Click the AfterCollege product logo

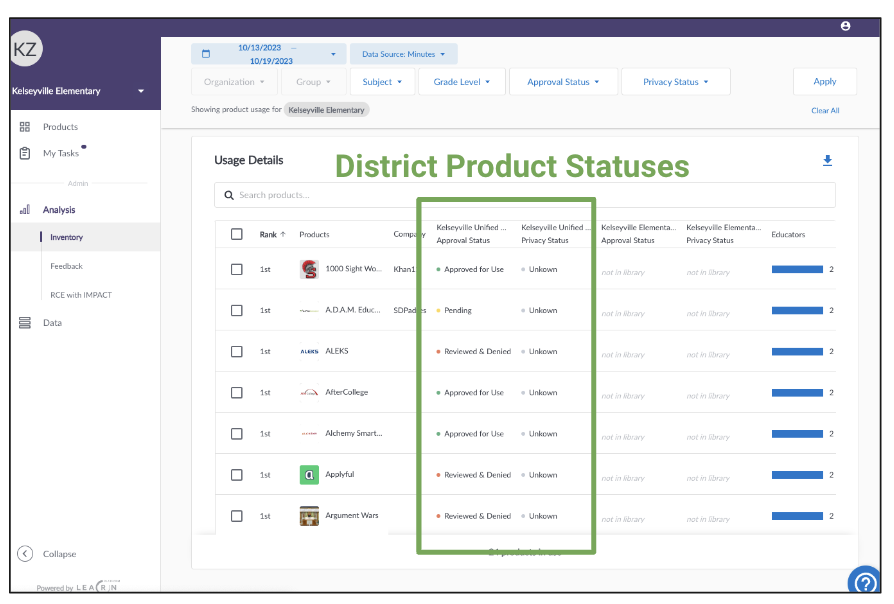pyautogui.click(x=309, y=392)
